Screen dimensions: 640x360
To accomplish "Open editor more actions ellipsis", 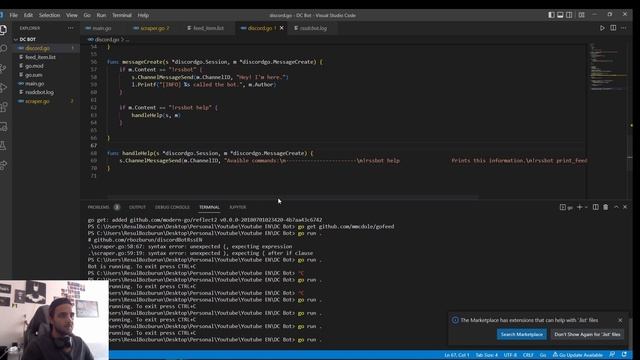I will pyautogui.click(x=624, y=28).
